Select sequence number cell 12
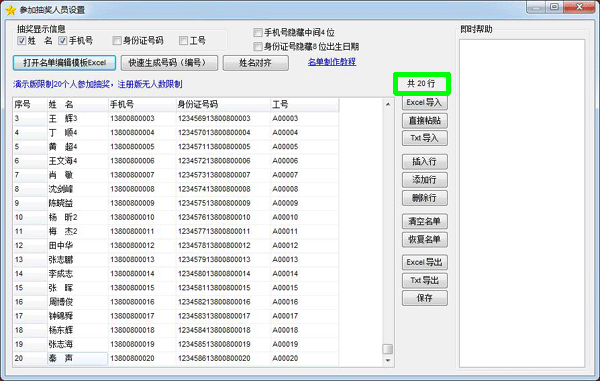600x381 pixels. pyautogui.click(x=30, y=246)
